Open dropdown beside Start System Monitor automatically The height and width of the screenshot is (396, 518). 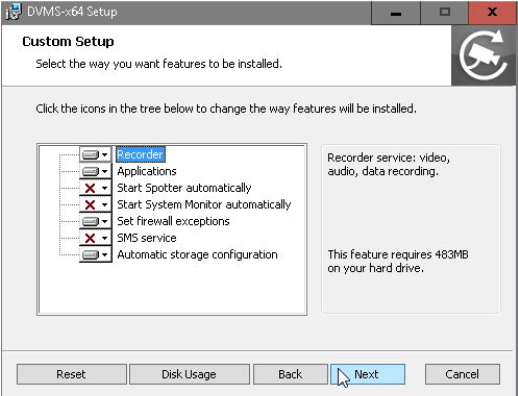pyautogui.click(x=95, y=205)
